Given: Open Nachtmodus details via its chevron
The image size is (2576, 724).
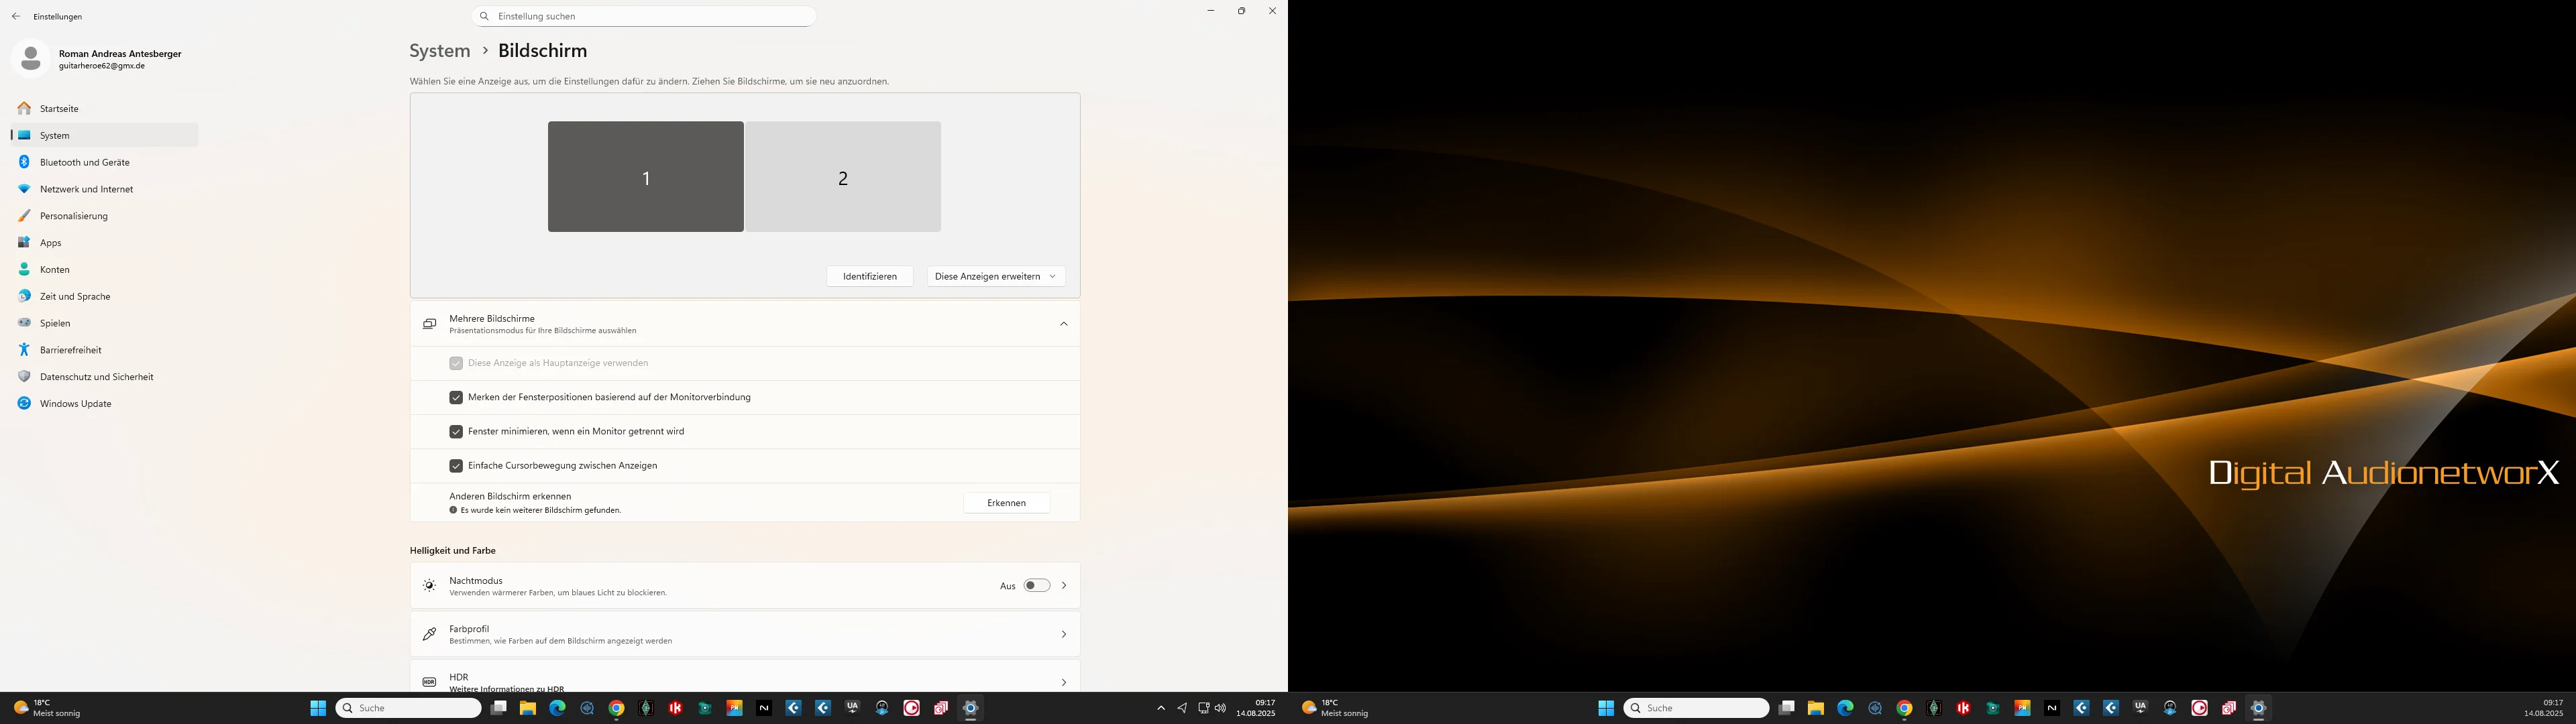Looking at the screenshot, I should (x=1064, y=586).
